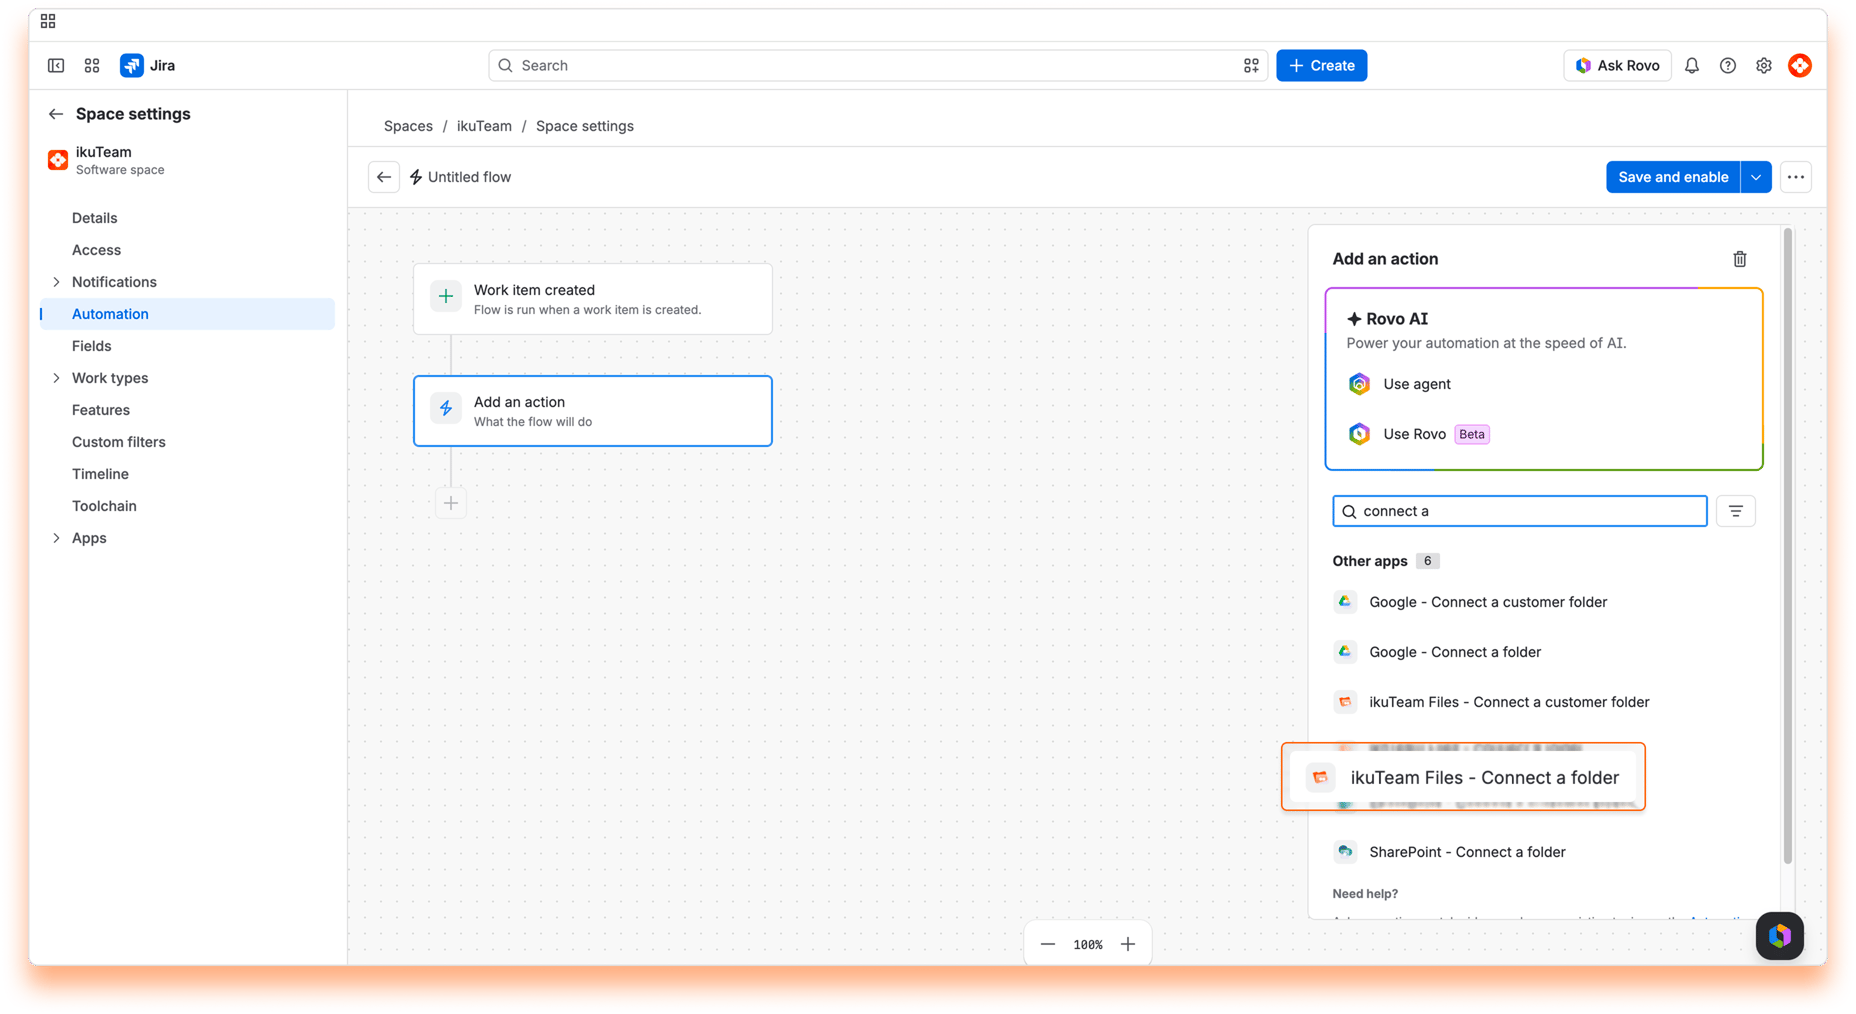Click the Create button
1856x1014 pixels.
click(x=1321, y=65)
